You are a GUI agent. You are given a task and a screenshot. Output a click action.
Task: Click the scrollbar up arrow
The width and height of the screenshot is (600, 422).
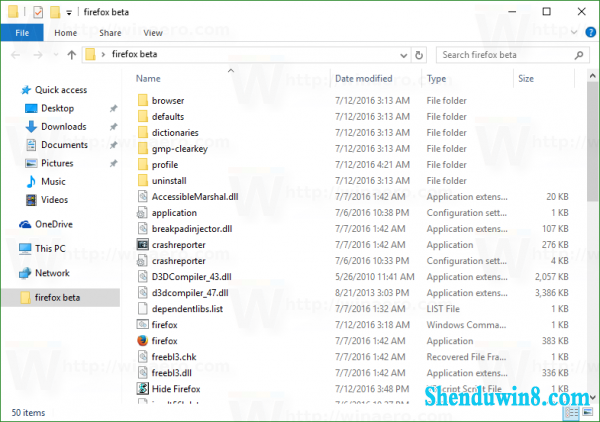coord(593,76)
